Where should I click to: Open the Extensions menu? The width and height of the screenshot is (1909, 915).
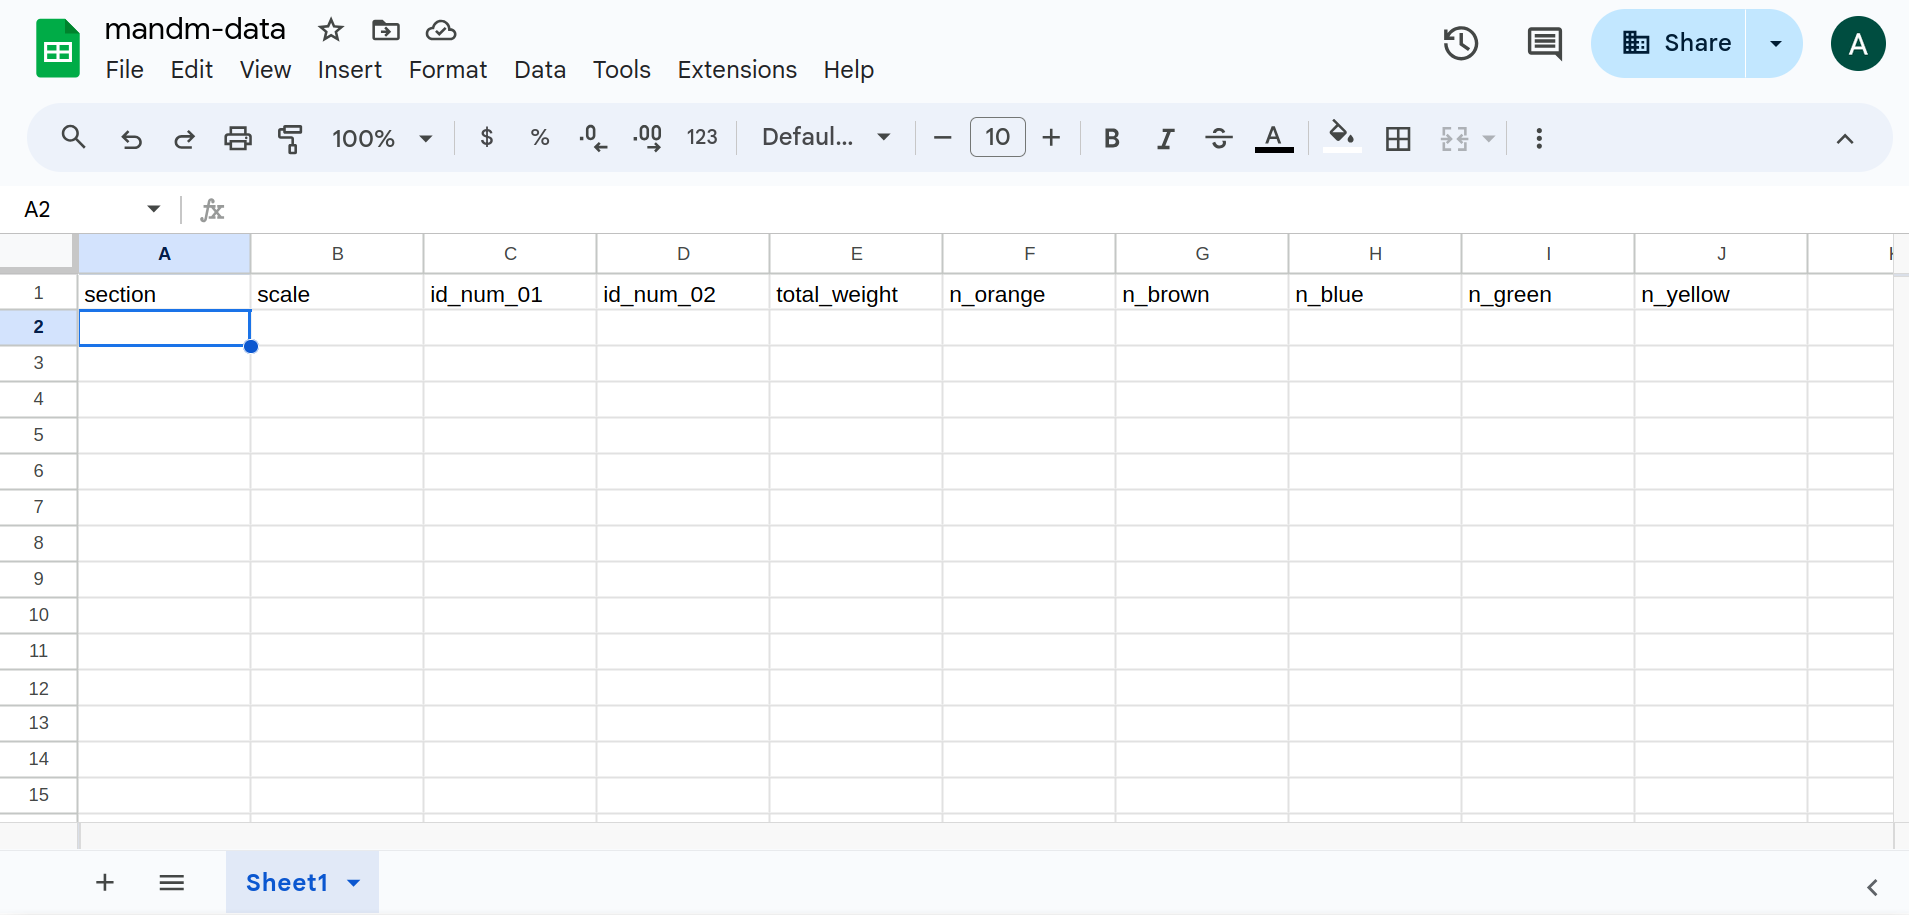tap(737, 70)
